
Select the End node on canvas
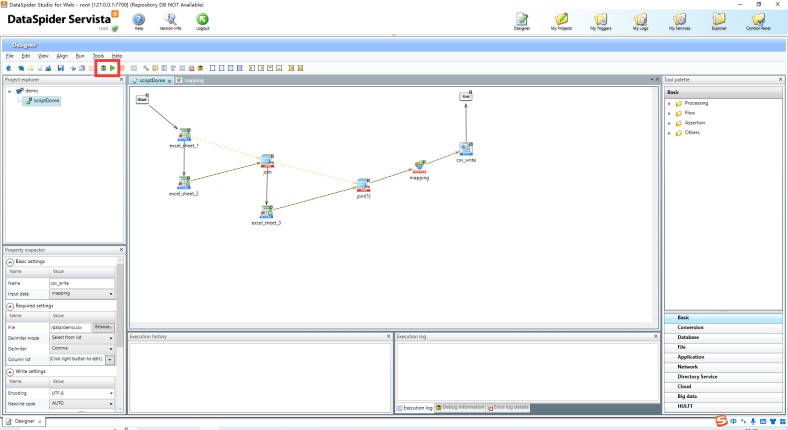(x=466, y=95)
